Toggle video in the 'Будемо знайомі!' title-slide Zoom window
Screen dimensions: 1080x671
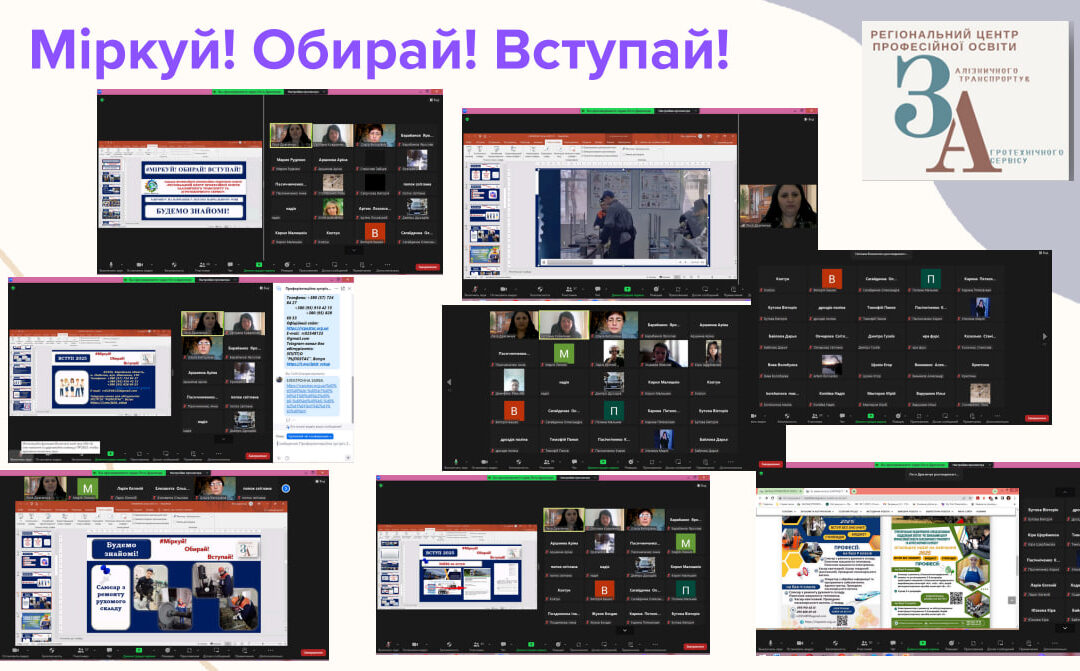pos(140,265)
